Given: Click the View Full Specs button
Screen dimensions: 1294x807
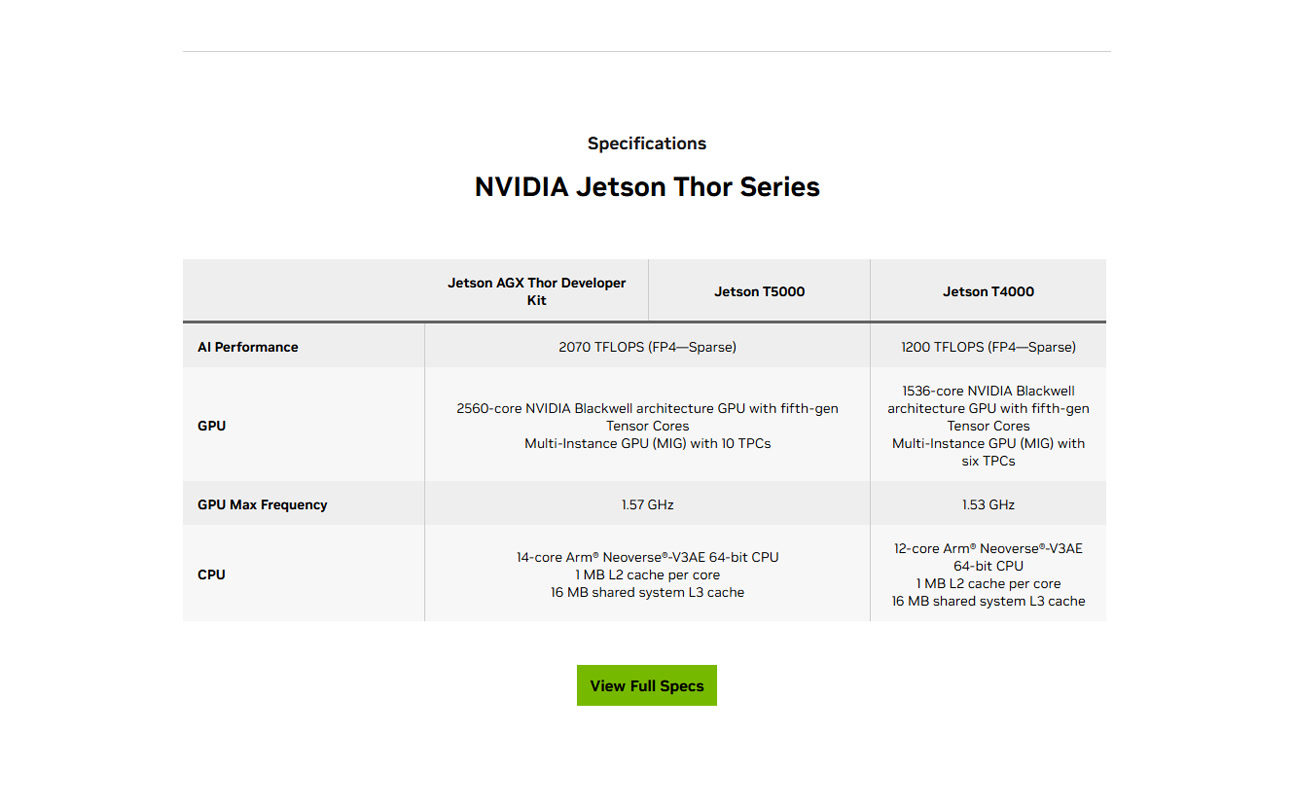Looking at the screenshot, I should (647, 686).
